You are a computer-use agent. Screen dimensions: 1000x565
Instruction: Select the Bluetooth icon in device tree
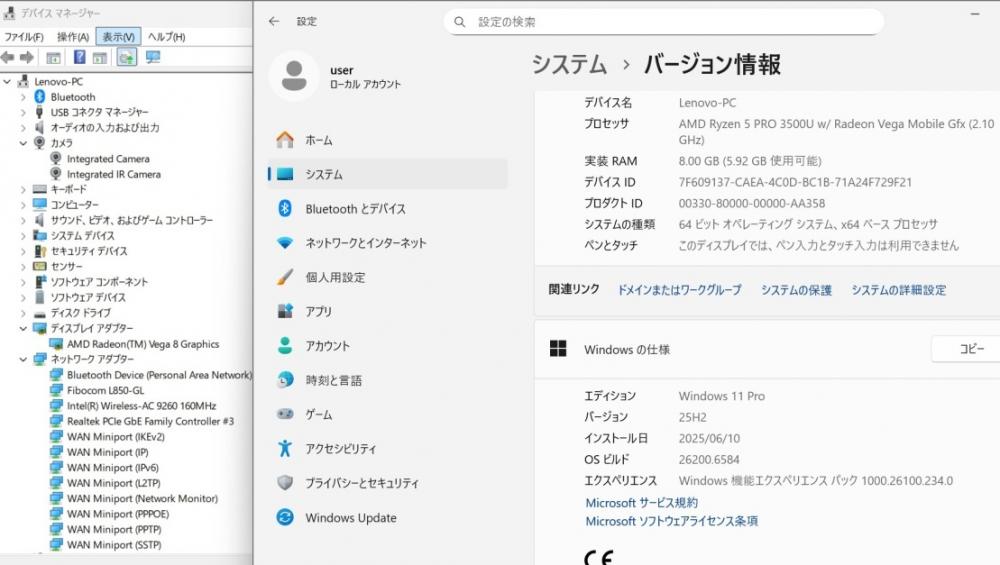(x=40, y=96)
